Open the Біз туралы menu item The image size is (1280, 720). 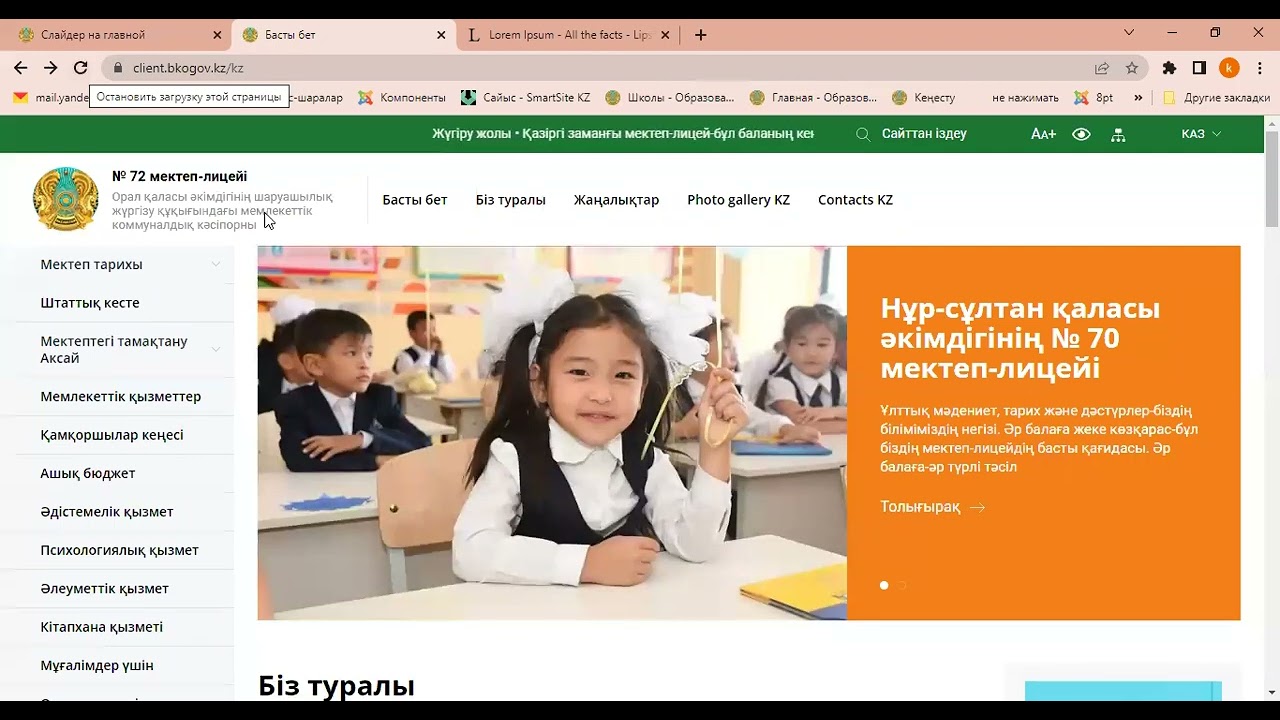511,200
